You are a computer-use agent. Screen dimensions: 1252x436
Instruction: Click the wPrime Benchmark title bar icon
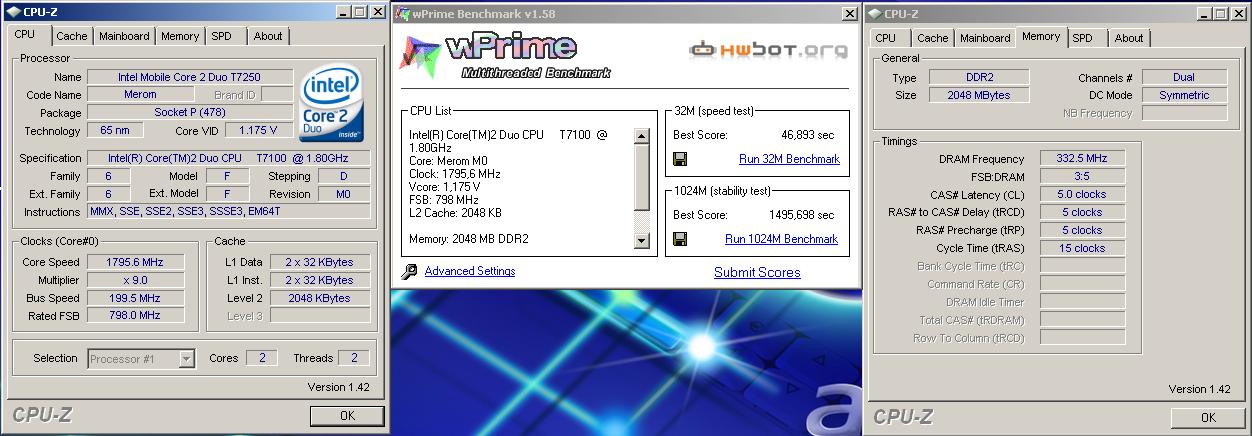click(402, 13)
